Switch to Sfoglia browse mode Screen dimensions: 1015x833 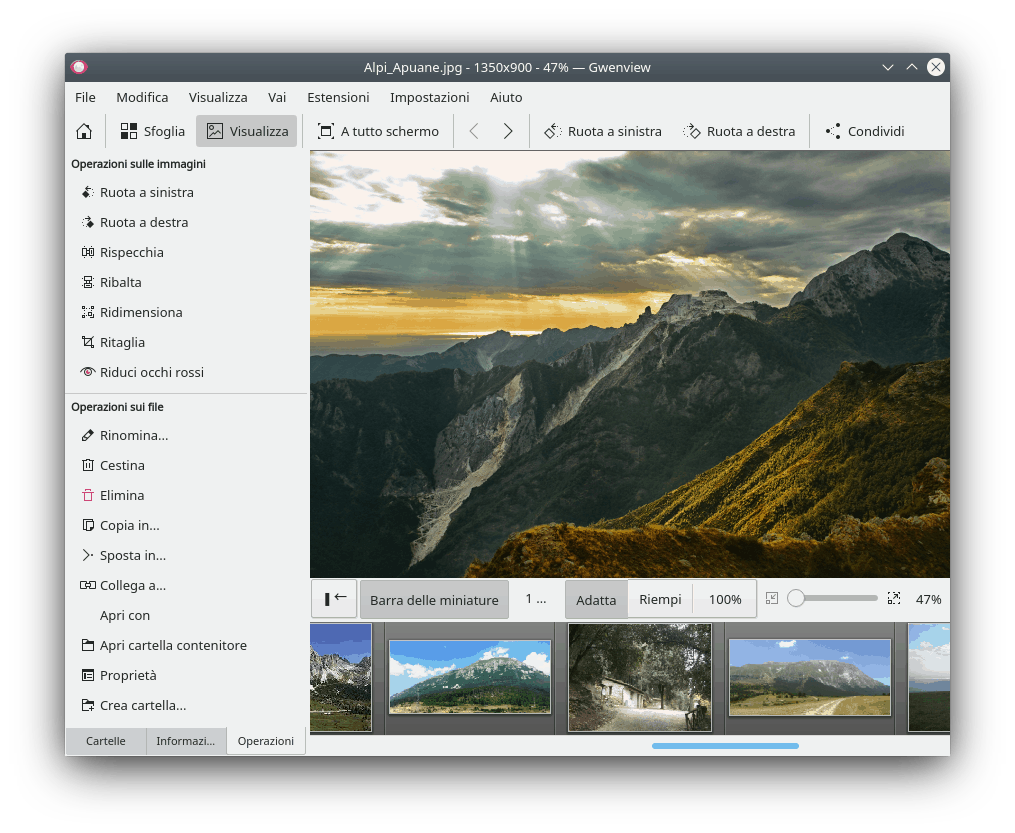pos(153,131)
